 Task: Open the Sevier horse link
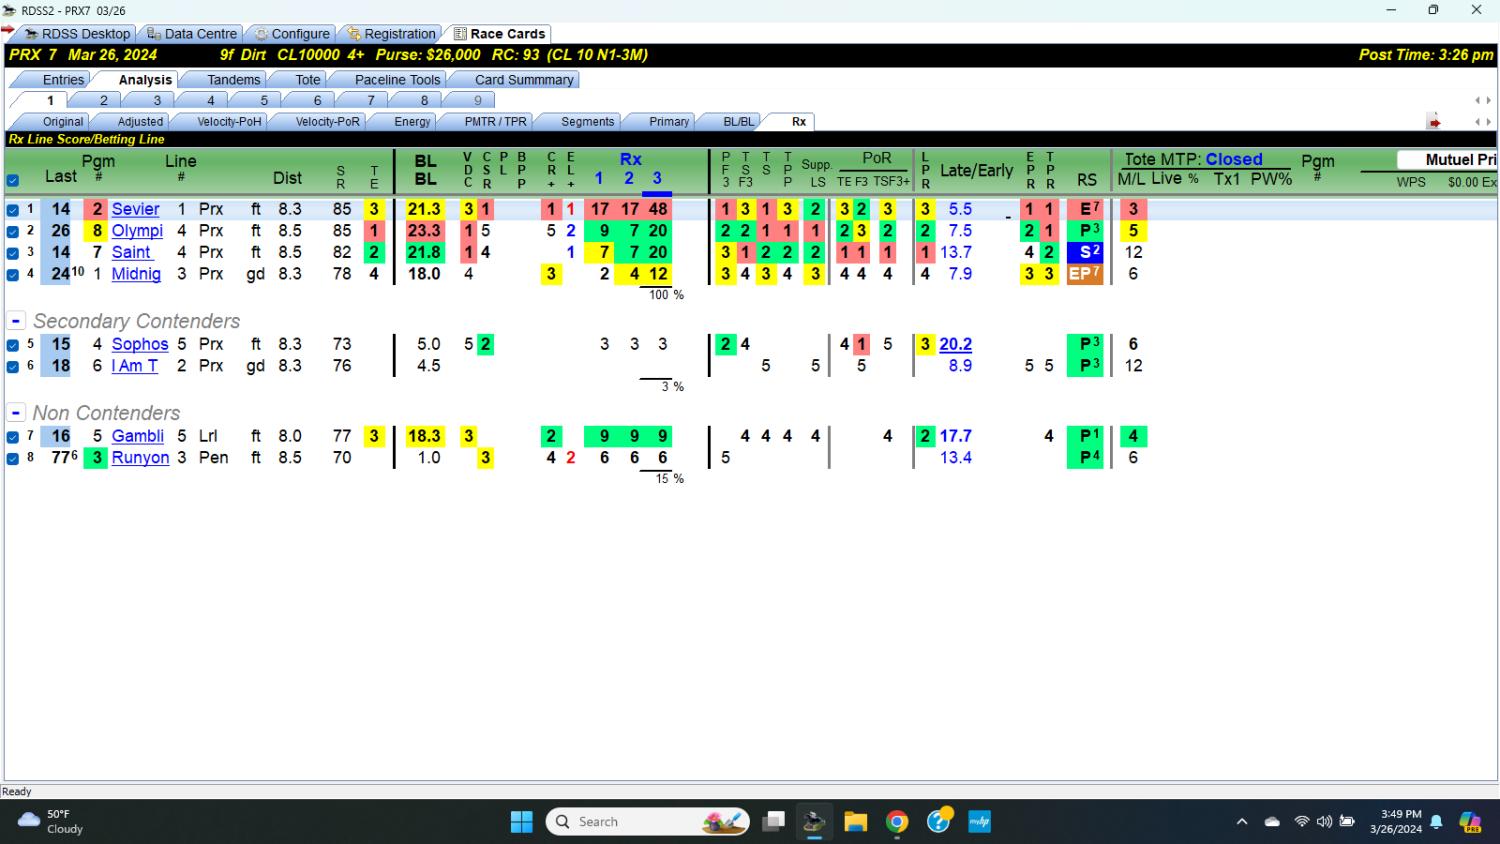tap(135, 209)
